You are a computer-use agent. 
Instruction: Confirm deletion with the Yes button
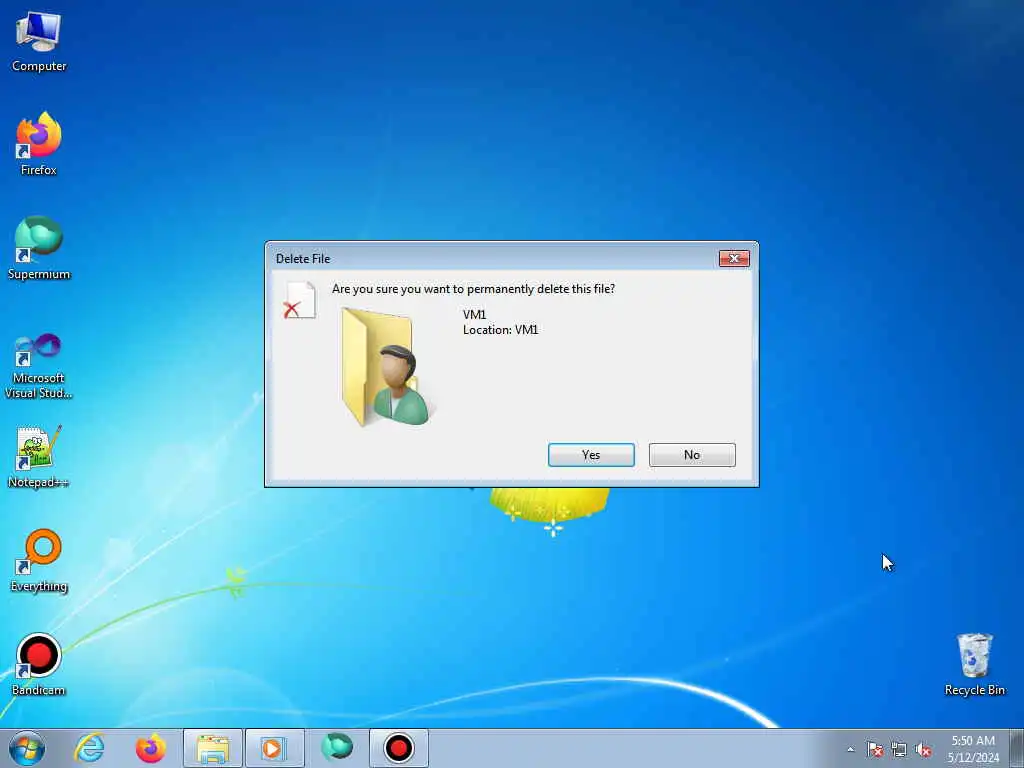[591, 455]
